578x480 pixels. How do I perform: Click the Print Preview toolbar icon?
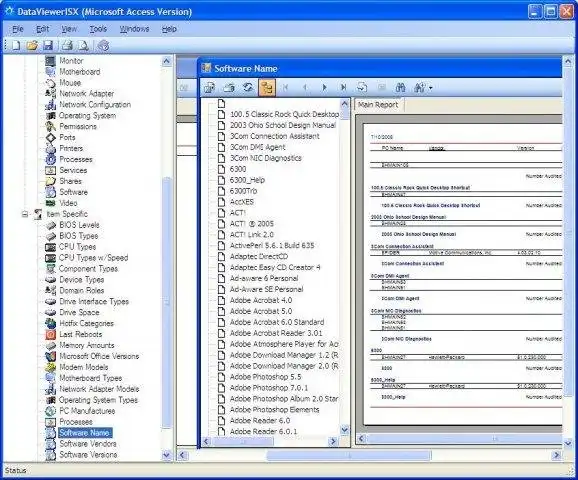[x=83, y=45]
